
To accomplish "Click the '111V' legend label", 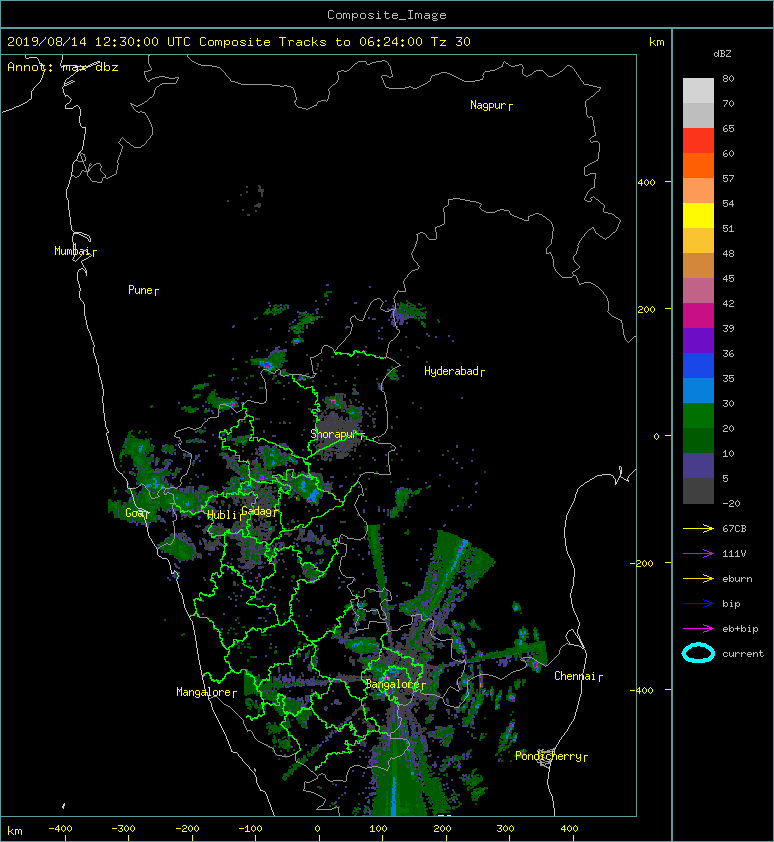I will point(734,554).
